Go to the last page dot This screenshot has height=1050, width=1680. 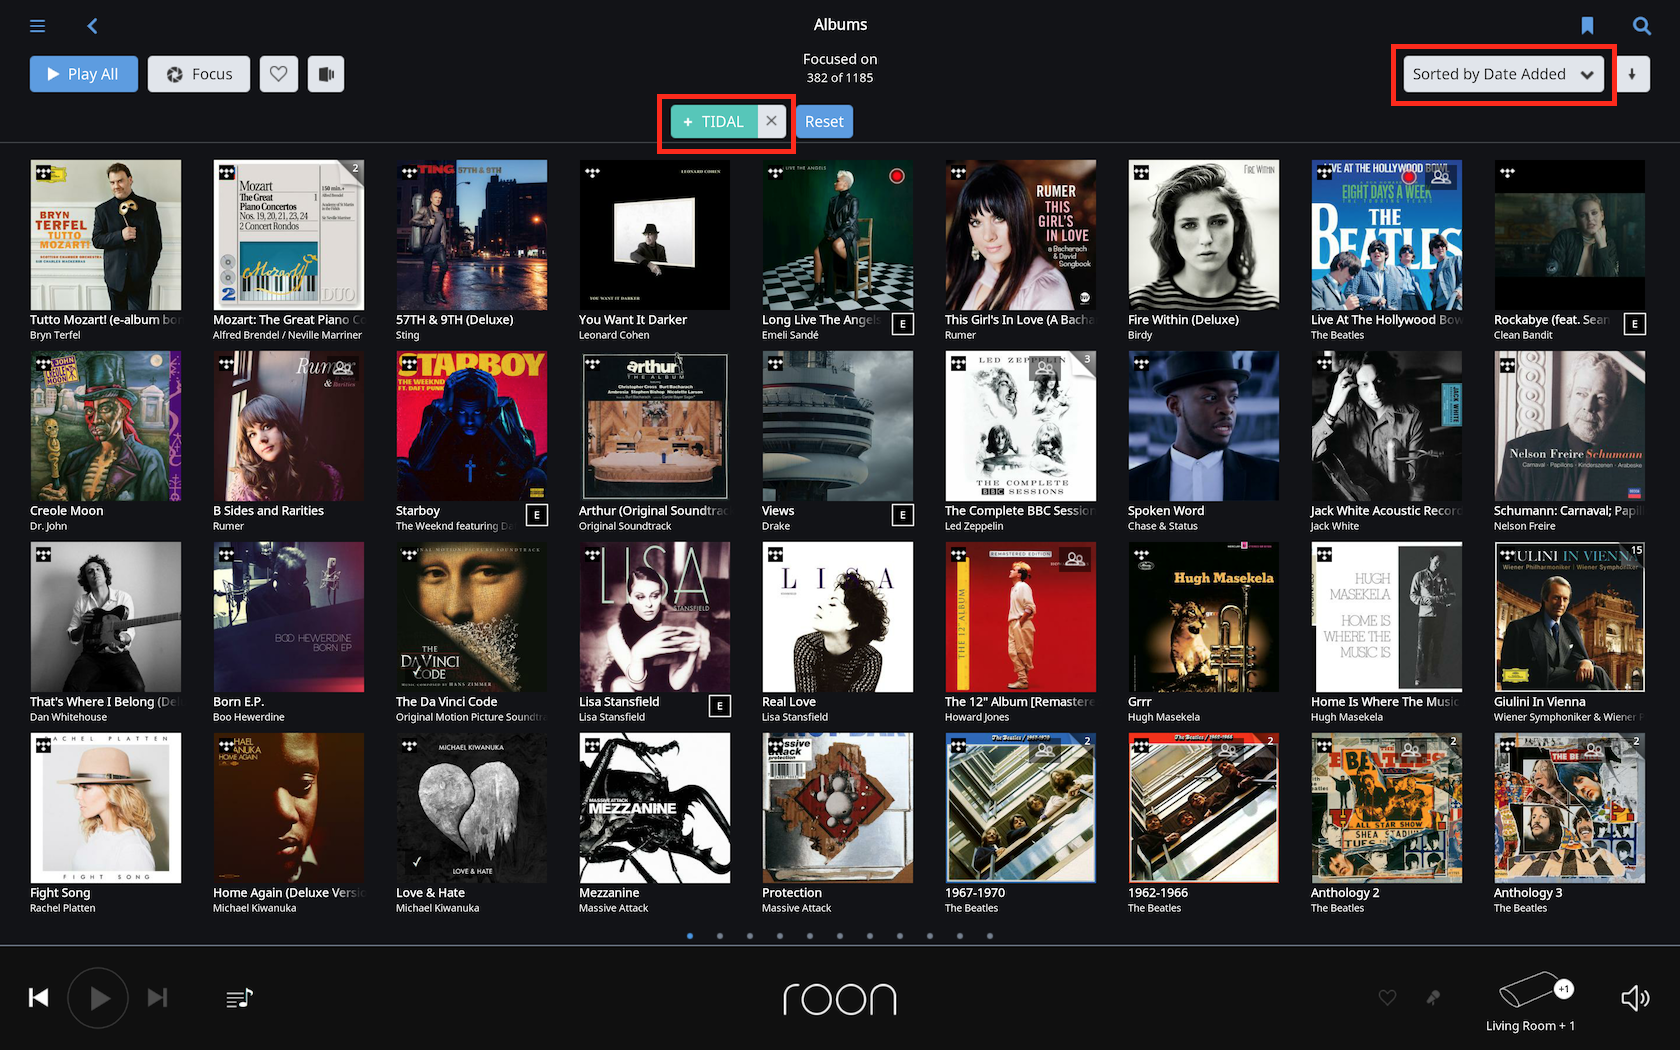tap(990, 936)
